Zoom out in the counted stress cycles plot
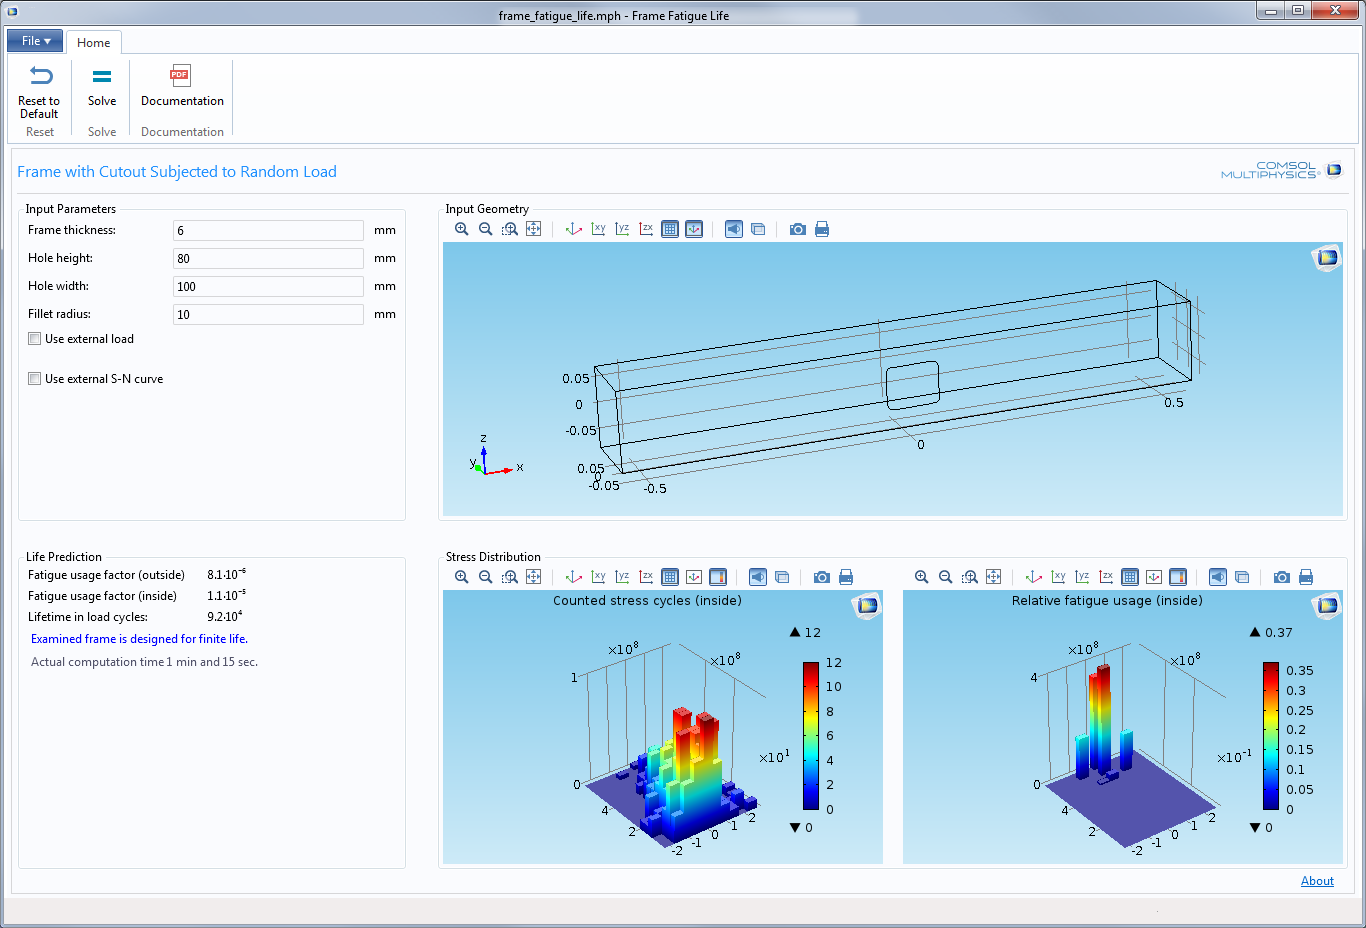 (485, 577)
